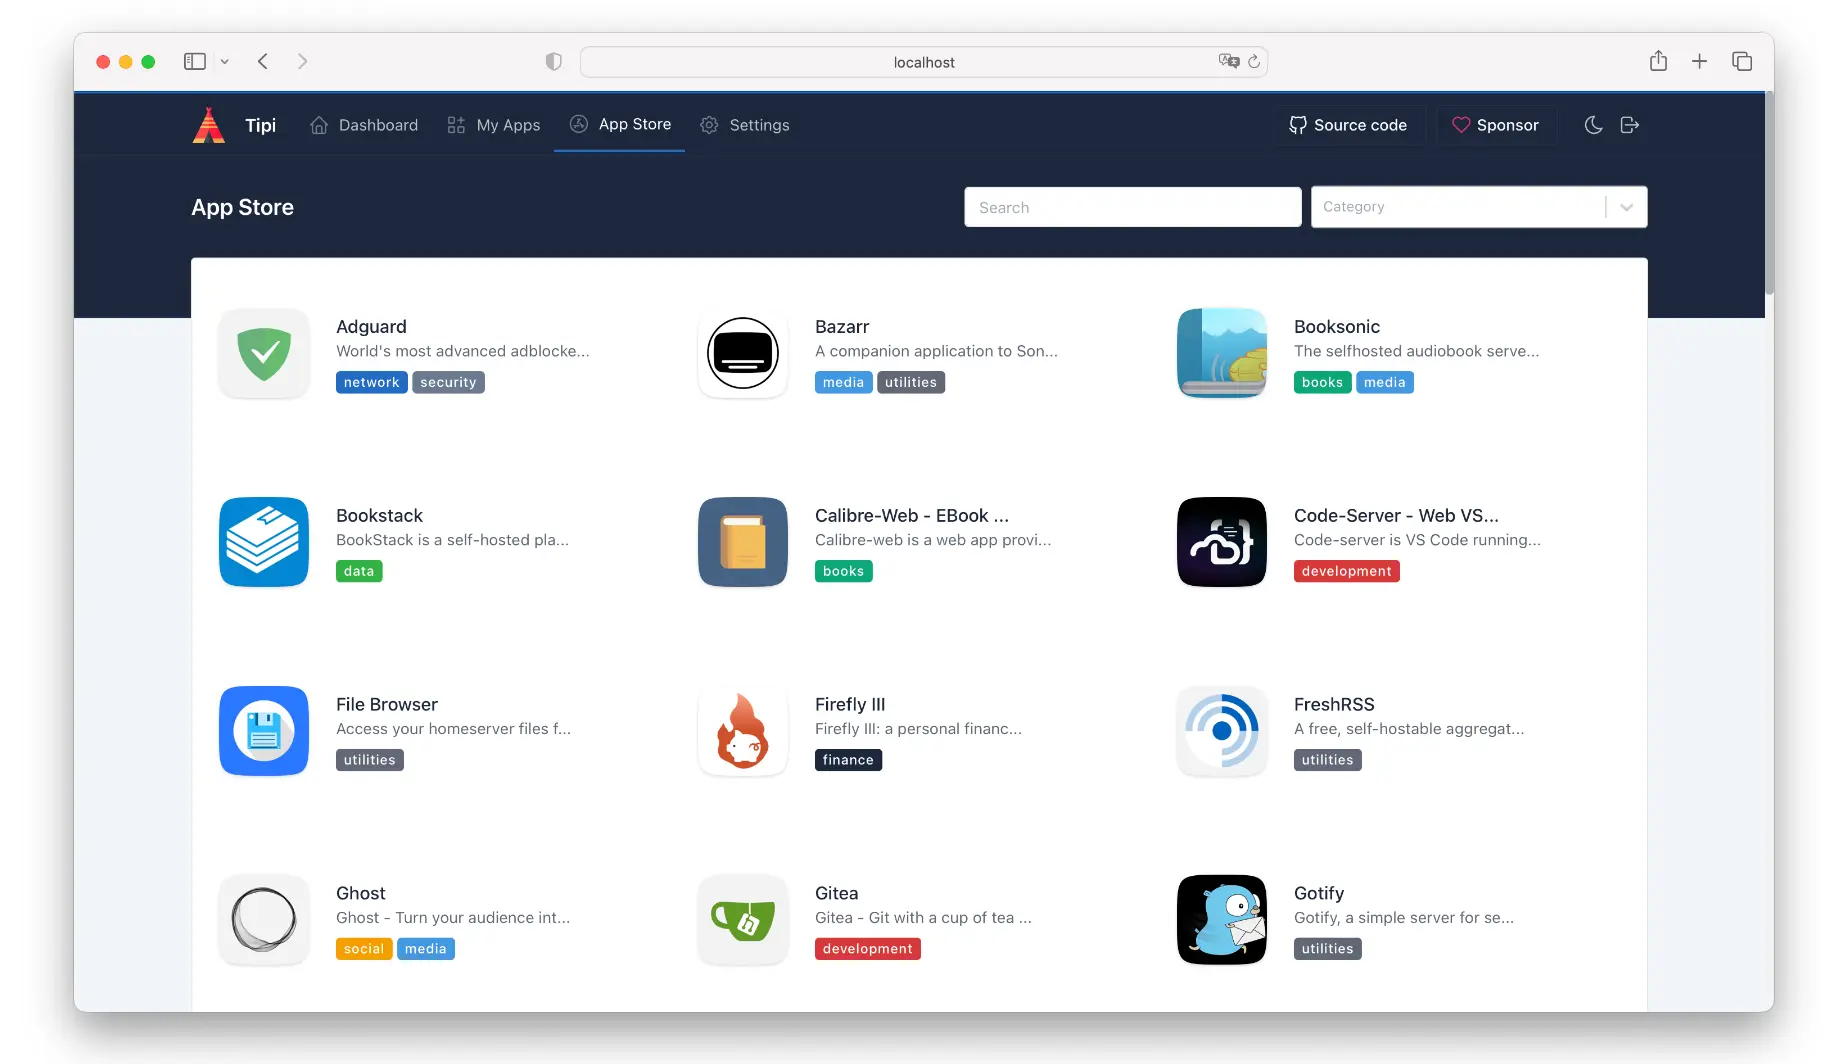Log out using the exit icon
This screenshot has width=1834, height=1064.
coord(1630,125)
